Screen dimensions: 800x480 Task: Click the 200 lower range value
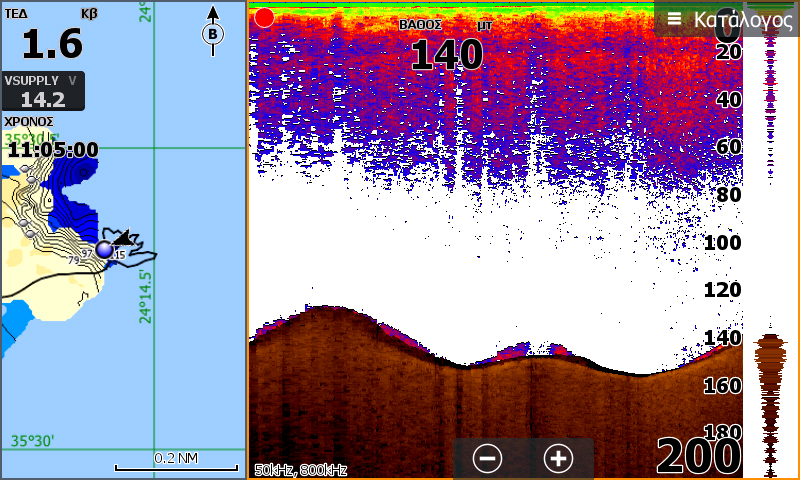click(698, 456)
